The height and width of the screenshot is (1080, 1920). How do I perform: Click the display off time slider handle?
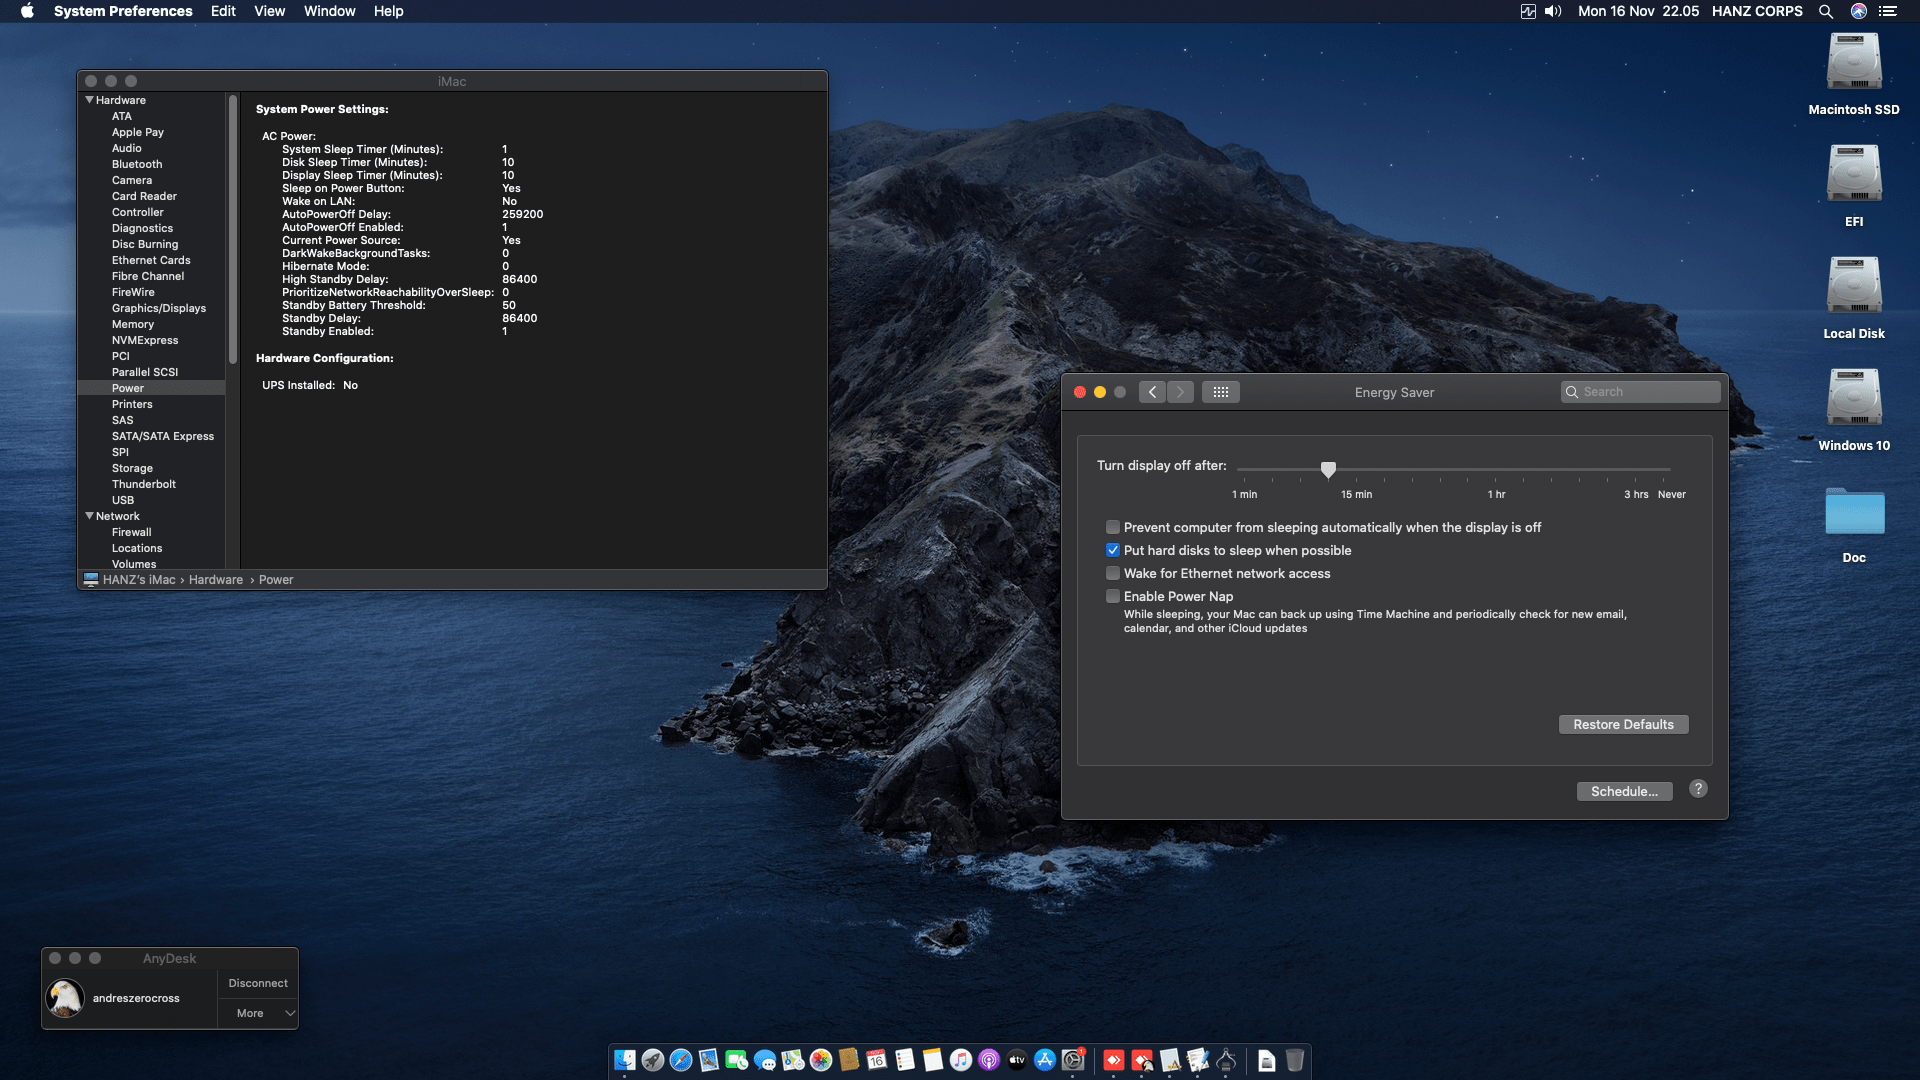[x=1328, y=469]
